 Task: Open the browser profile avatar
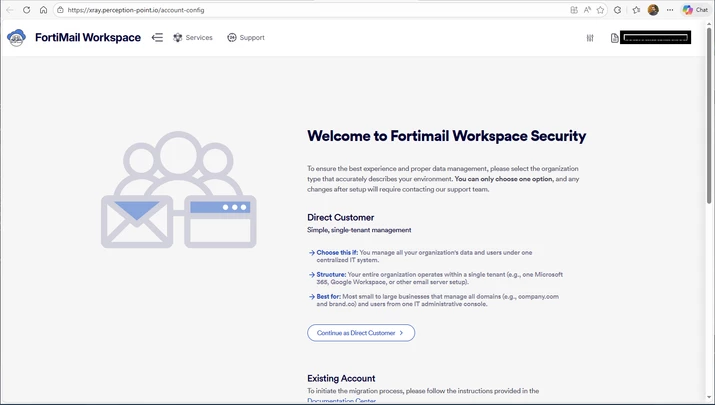click(653, 10)
